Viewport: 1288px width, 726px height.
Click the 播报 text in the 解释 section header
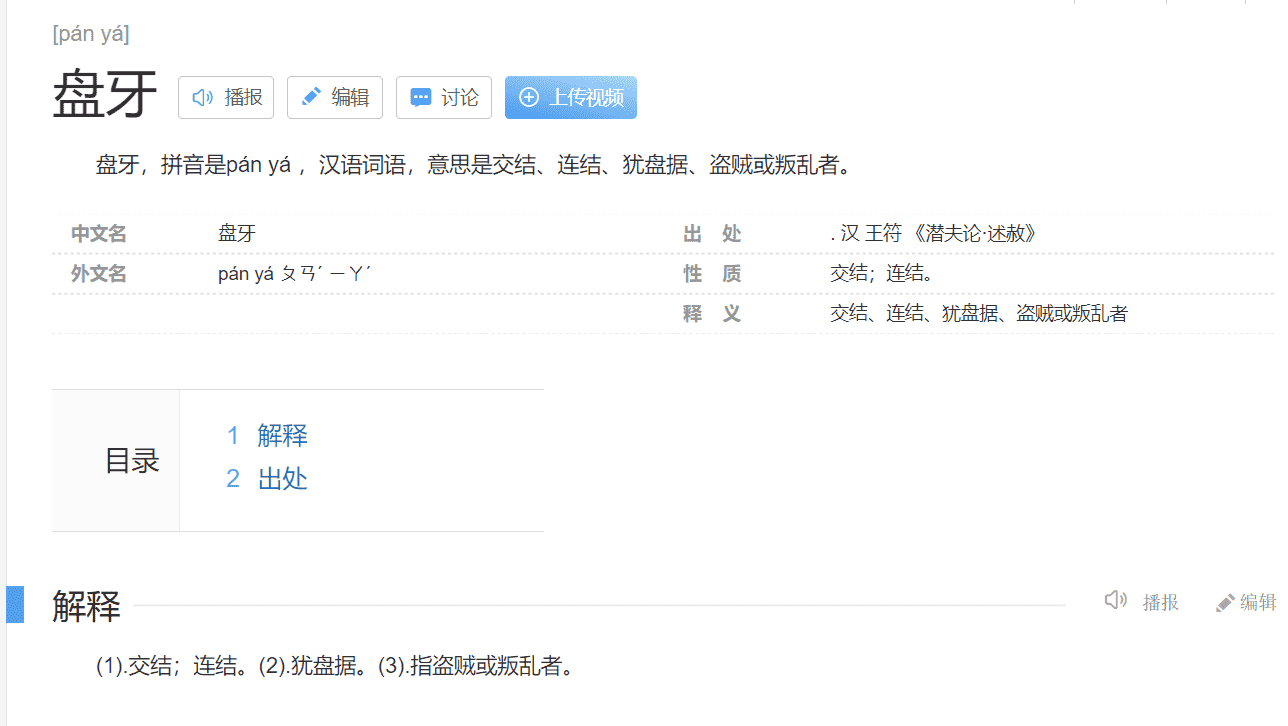tap(1161, 602)
